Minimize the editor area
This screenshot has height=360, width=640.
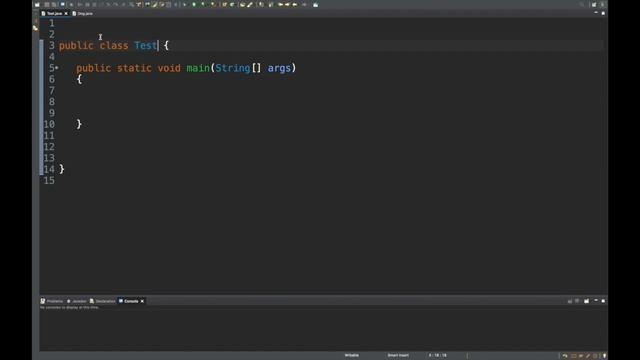click(596, 13)
